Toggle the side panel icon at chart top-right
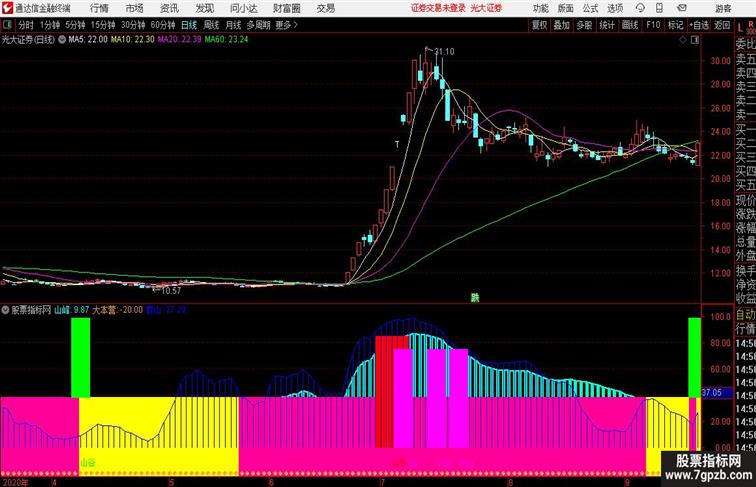 click(x=695, y=40)
